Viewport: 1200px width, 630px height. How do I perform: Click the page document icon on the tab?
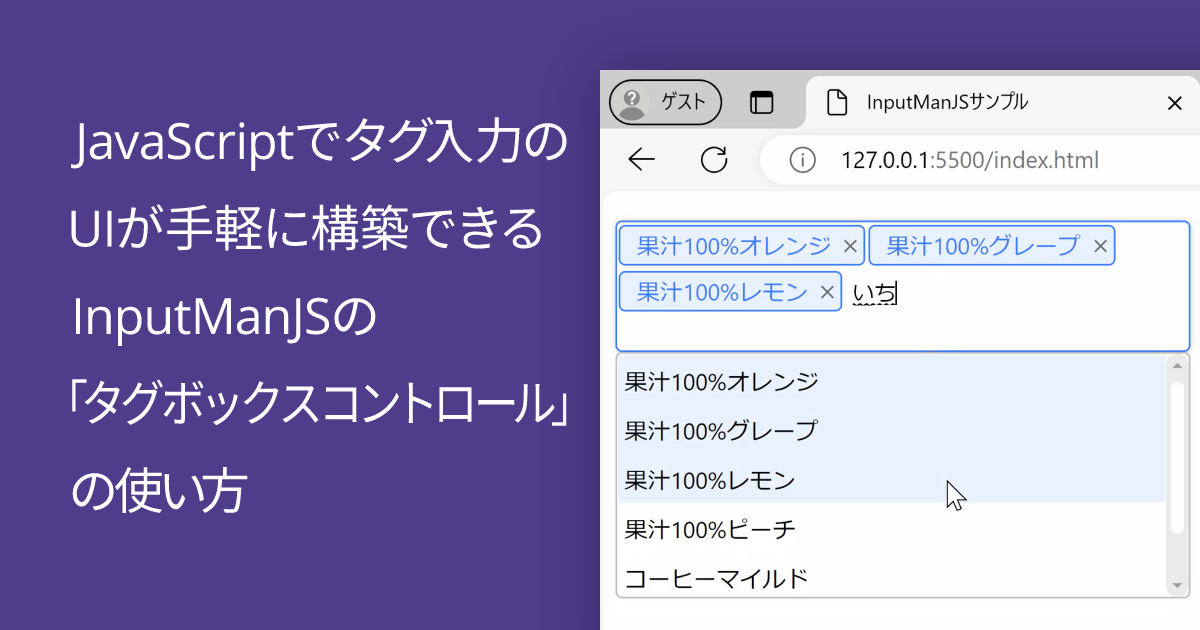point(837,101)
